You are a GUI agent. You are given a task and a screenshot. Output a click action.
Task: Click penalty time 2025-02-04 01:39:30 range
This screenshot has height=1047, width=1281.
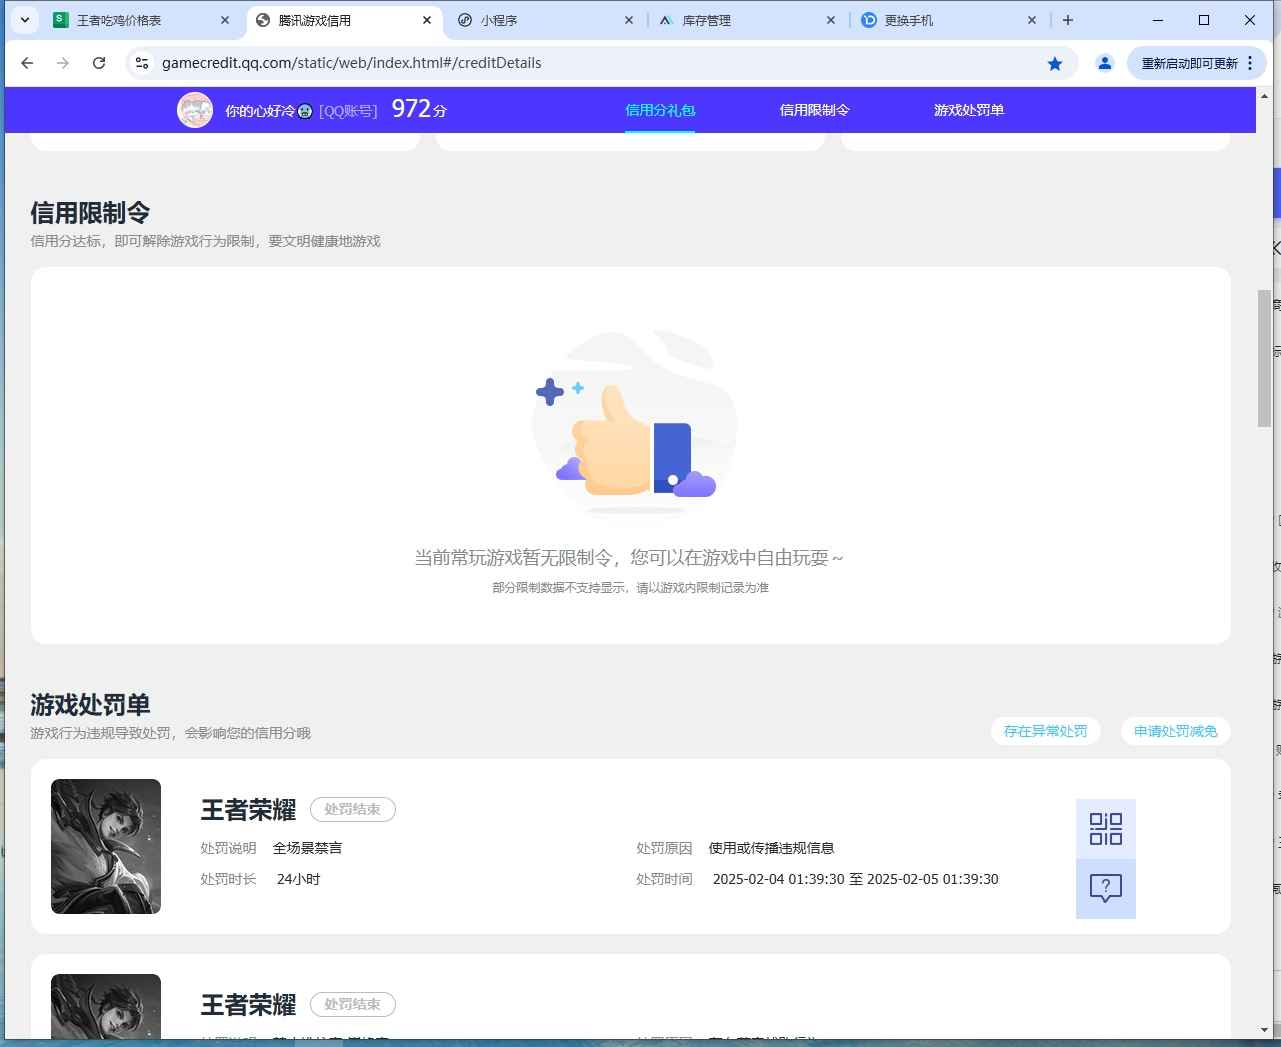pos(855,879)
